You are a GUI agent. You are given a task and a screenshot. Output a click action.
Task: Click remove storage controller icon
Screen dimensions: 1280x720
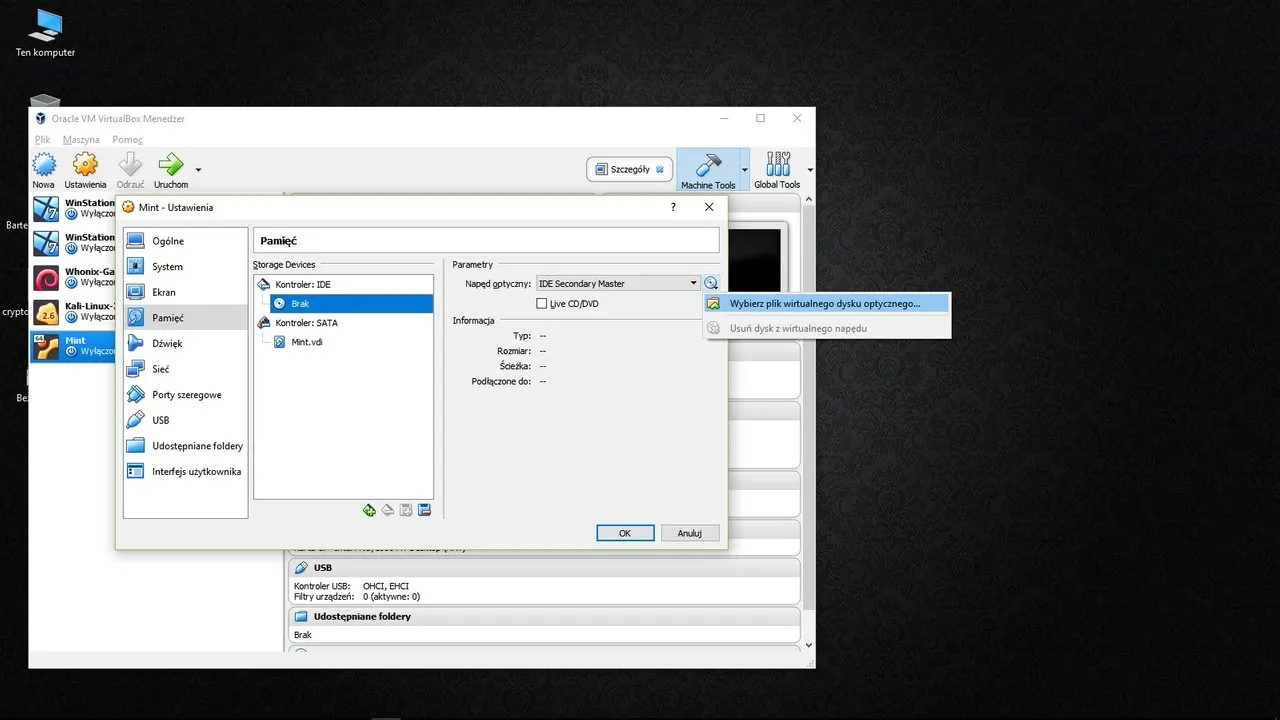coord(388,510)
